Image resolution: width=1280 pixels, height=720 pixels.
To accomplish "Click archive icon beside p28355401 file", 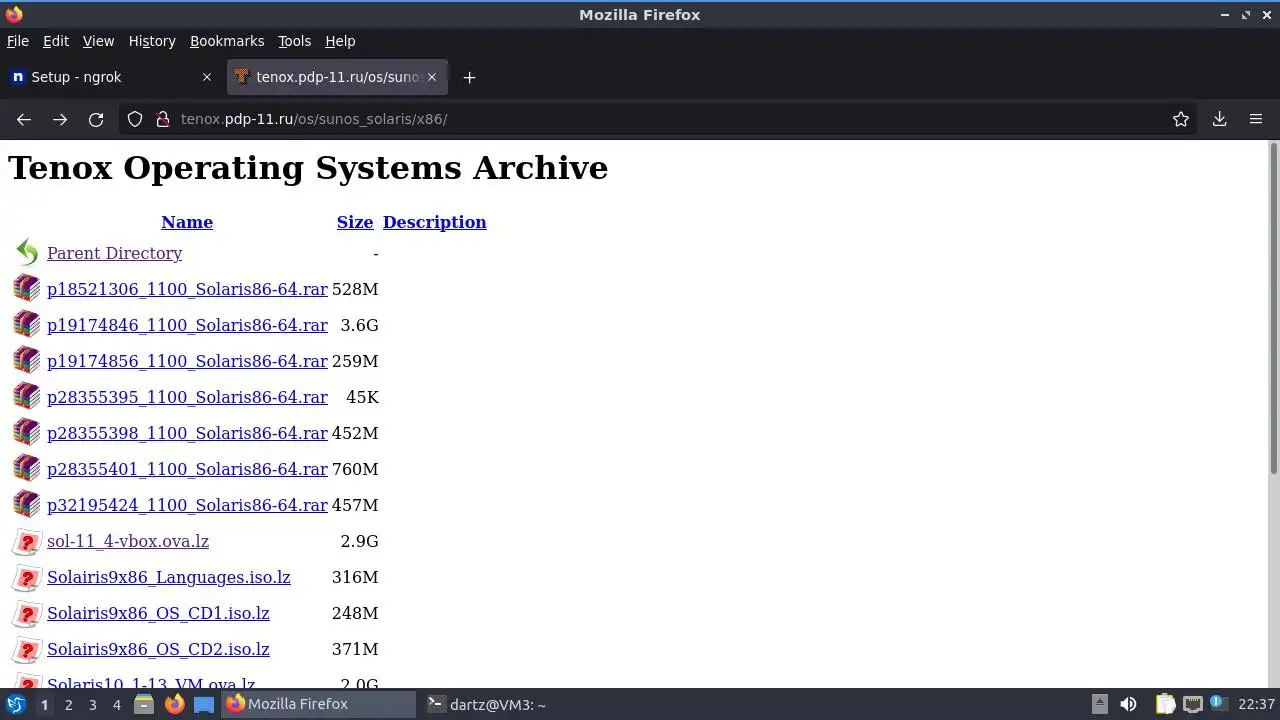I will click(x=27, y=469).
